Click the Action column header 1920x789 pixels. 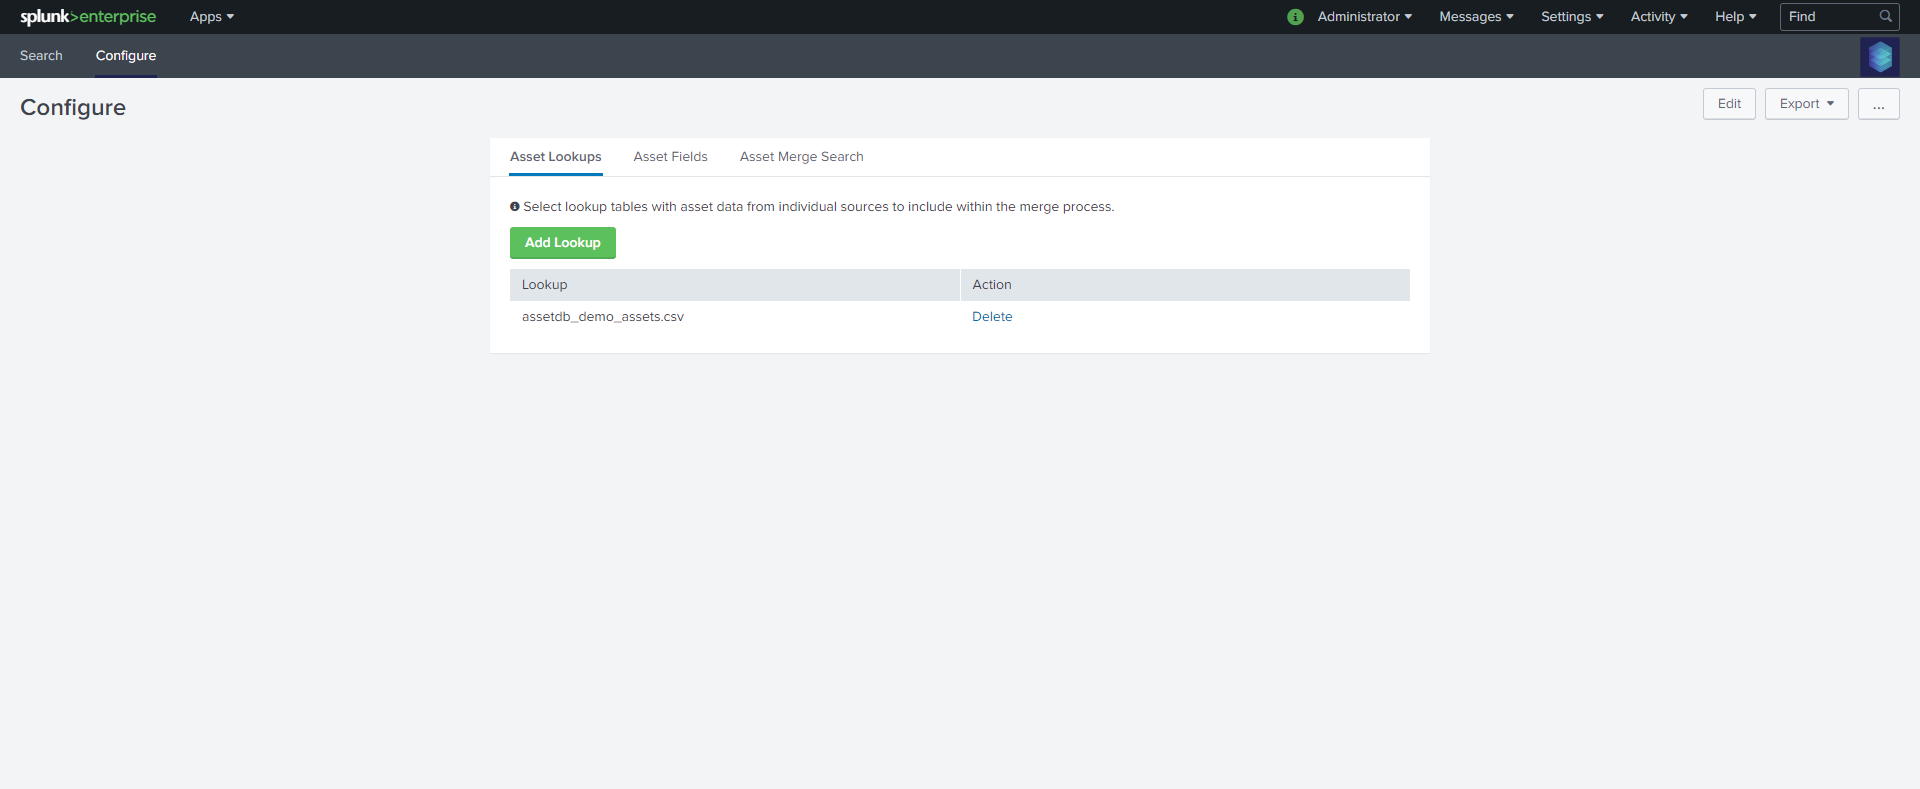1185,285
